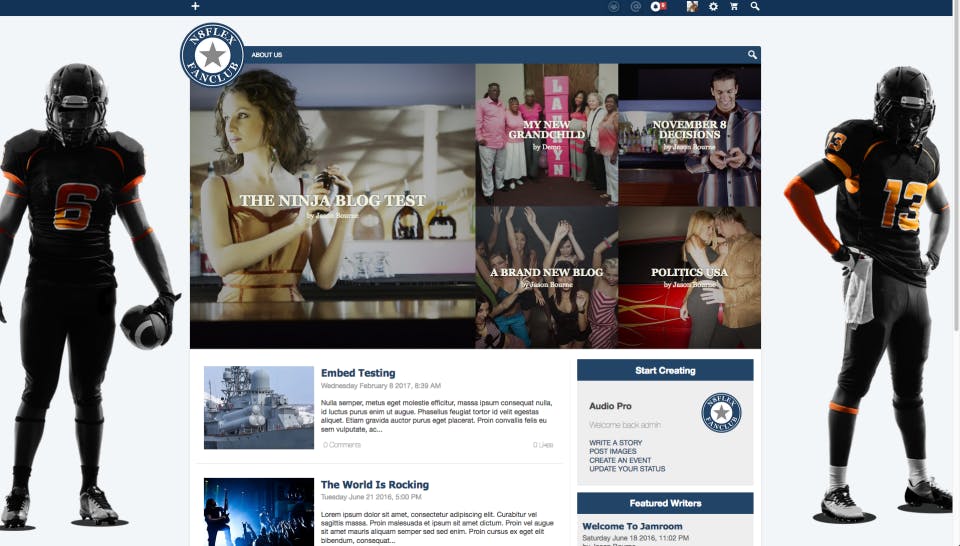Click 0 Likes on Embed Testing
The image size is (960, 546).
(543, 445)
